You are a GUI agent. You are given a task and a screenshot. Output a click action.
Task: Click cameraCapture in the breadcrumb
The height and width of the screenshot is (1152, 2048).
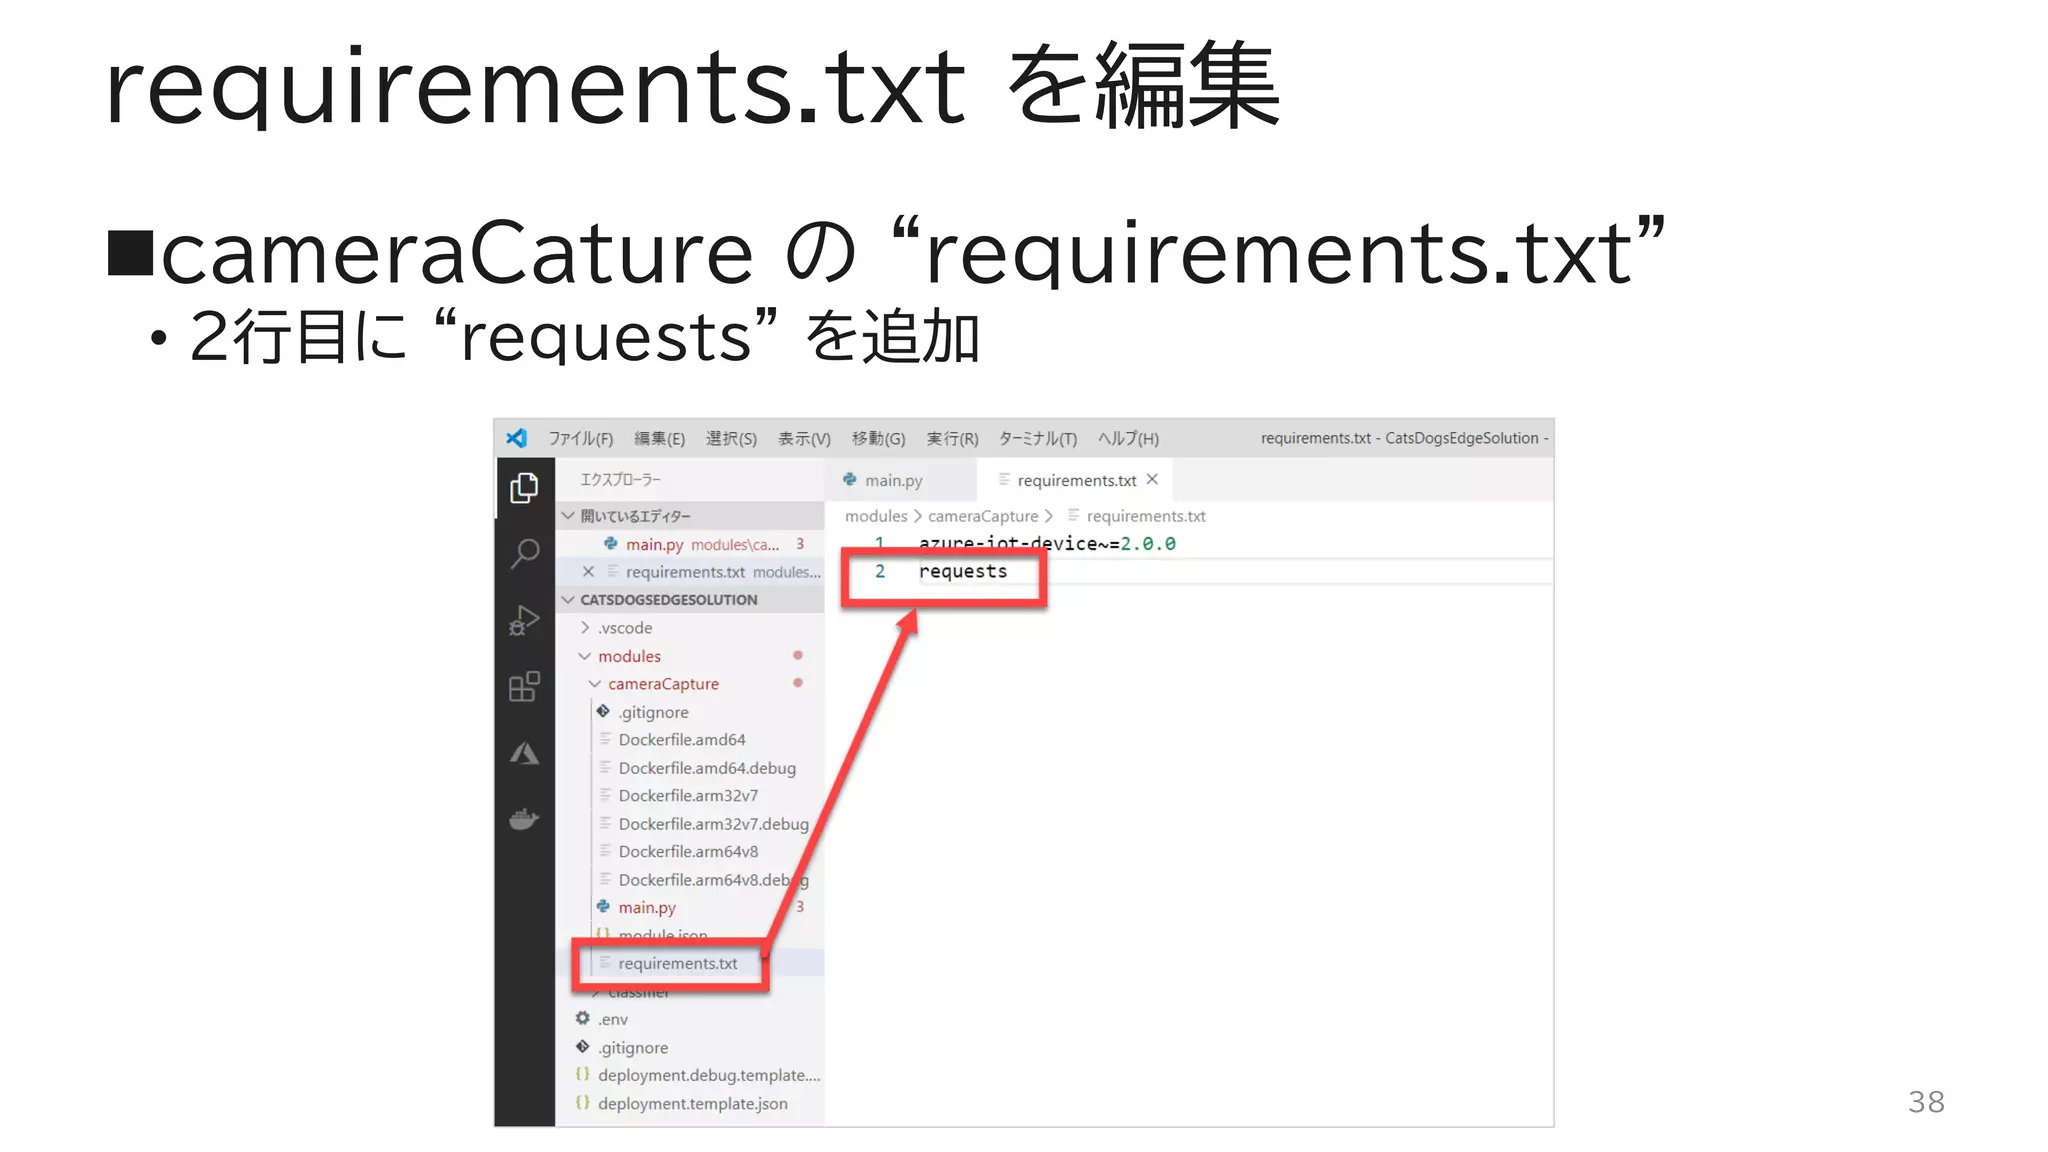click(983, 516)
